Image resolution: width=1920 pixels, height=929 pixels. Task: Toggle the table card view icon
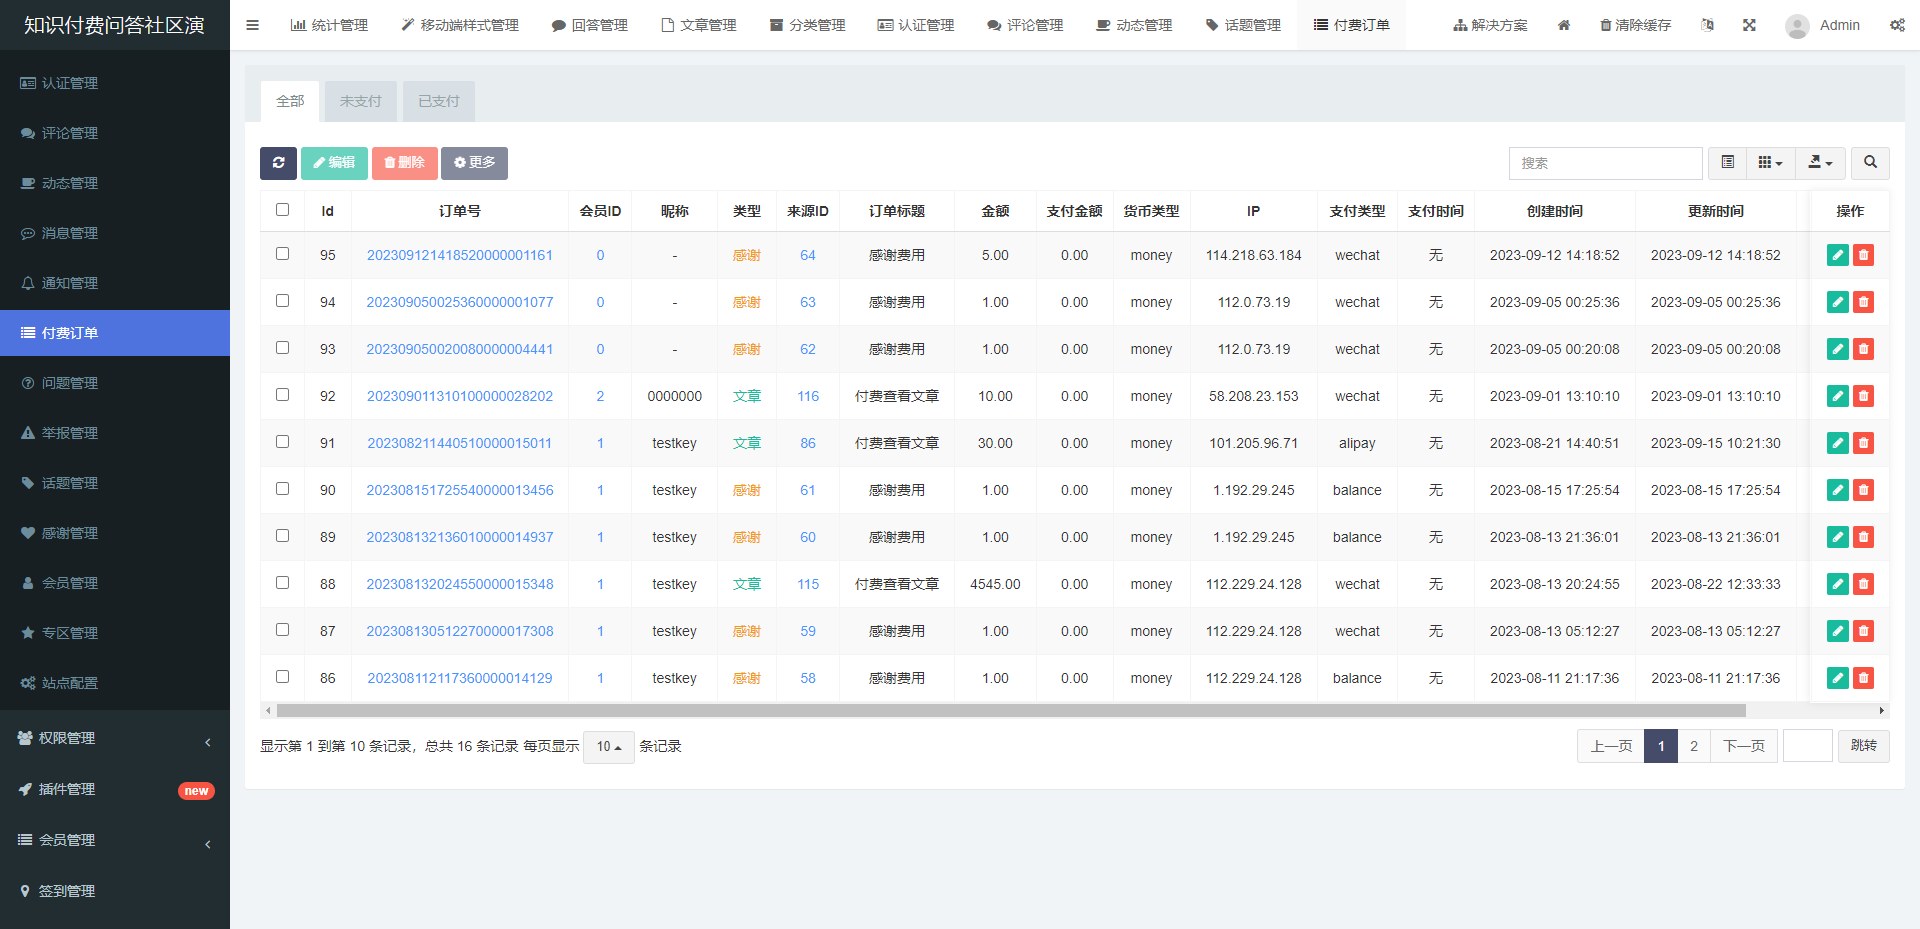coord(1727,163)
